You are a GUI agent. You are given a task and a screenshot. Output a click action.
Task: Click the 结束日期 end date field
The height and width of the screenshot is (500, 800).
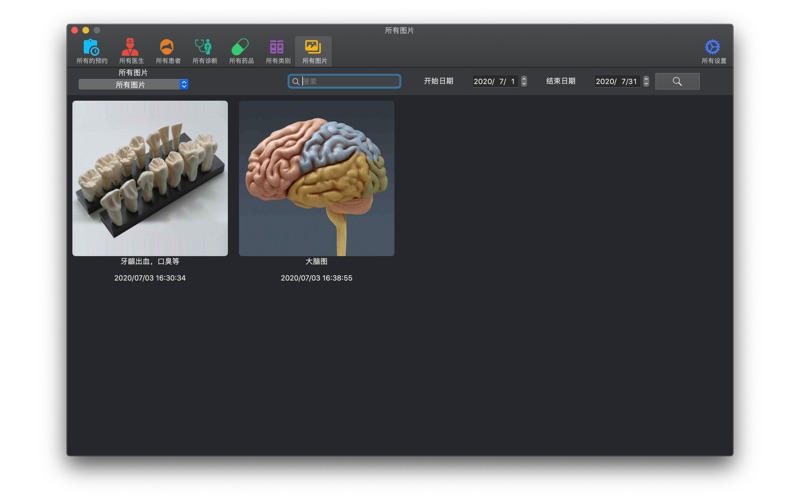point(616,81)
